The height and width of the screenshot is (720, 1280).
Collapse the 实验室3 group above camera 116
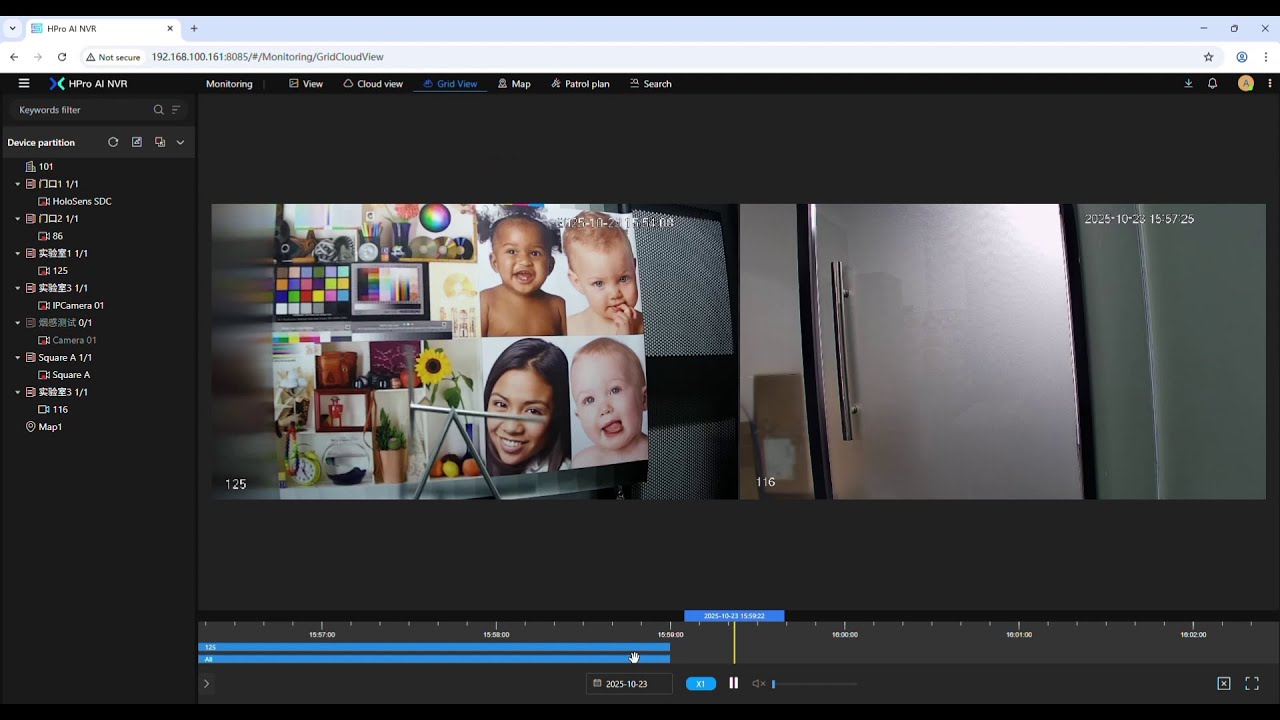[x=18, y=392]
